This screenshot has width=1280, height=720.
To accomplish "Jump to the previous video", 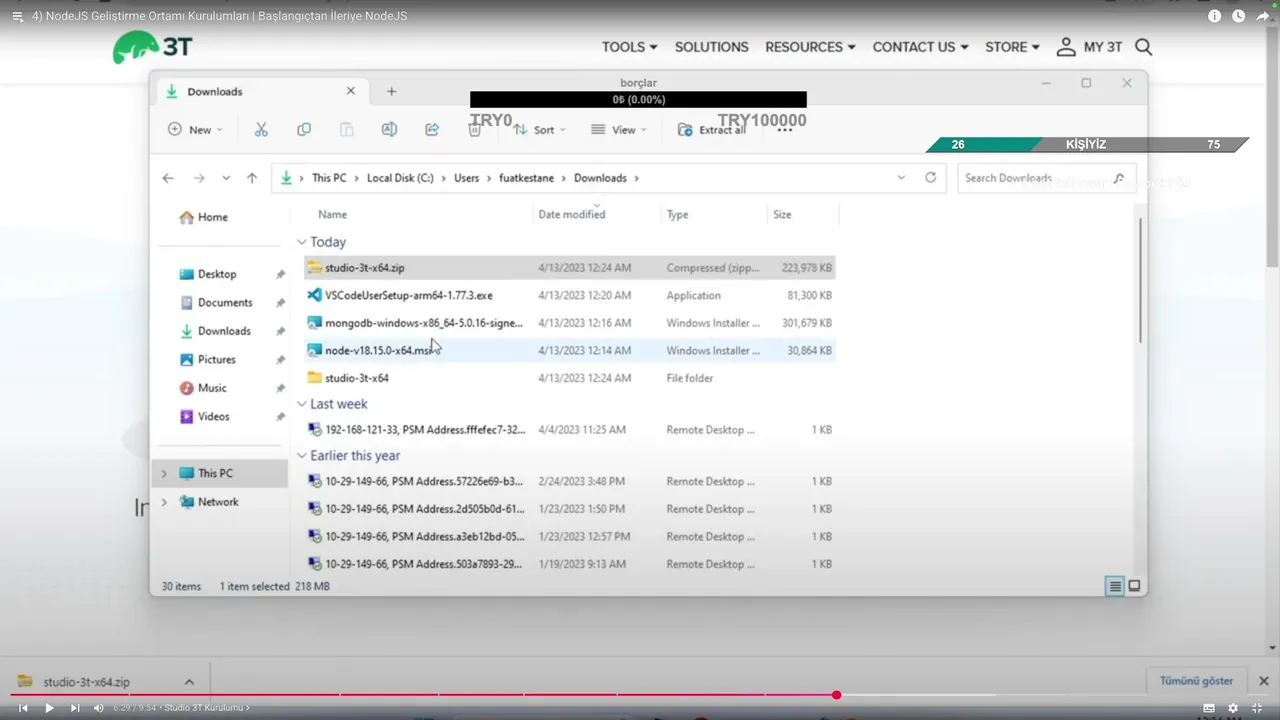I will (23, 708).
